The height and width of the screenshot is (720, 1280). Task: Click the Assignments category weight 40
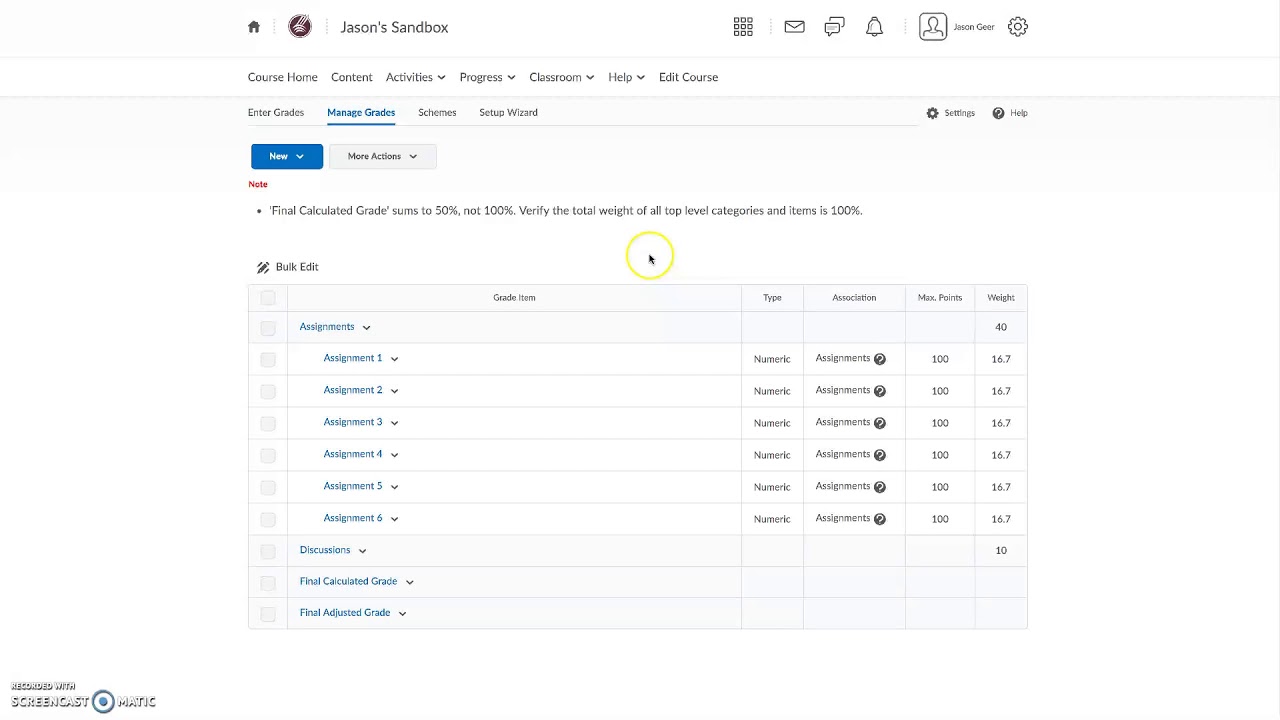point(1001,327)
